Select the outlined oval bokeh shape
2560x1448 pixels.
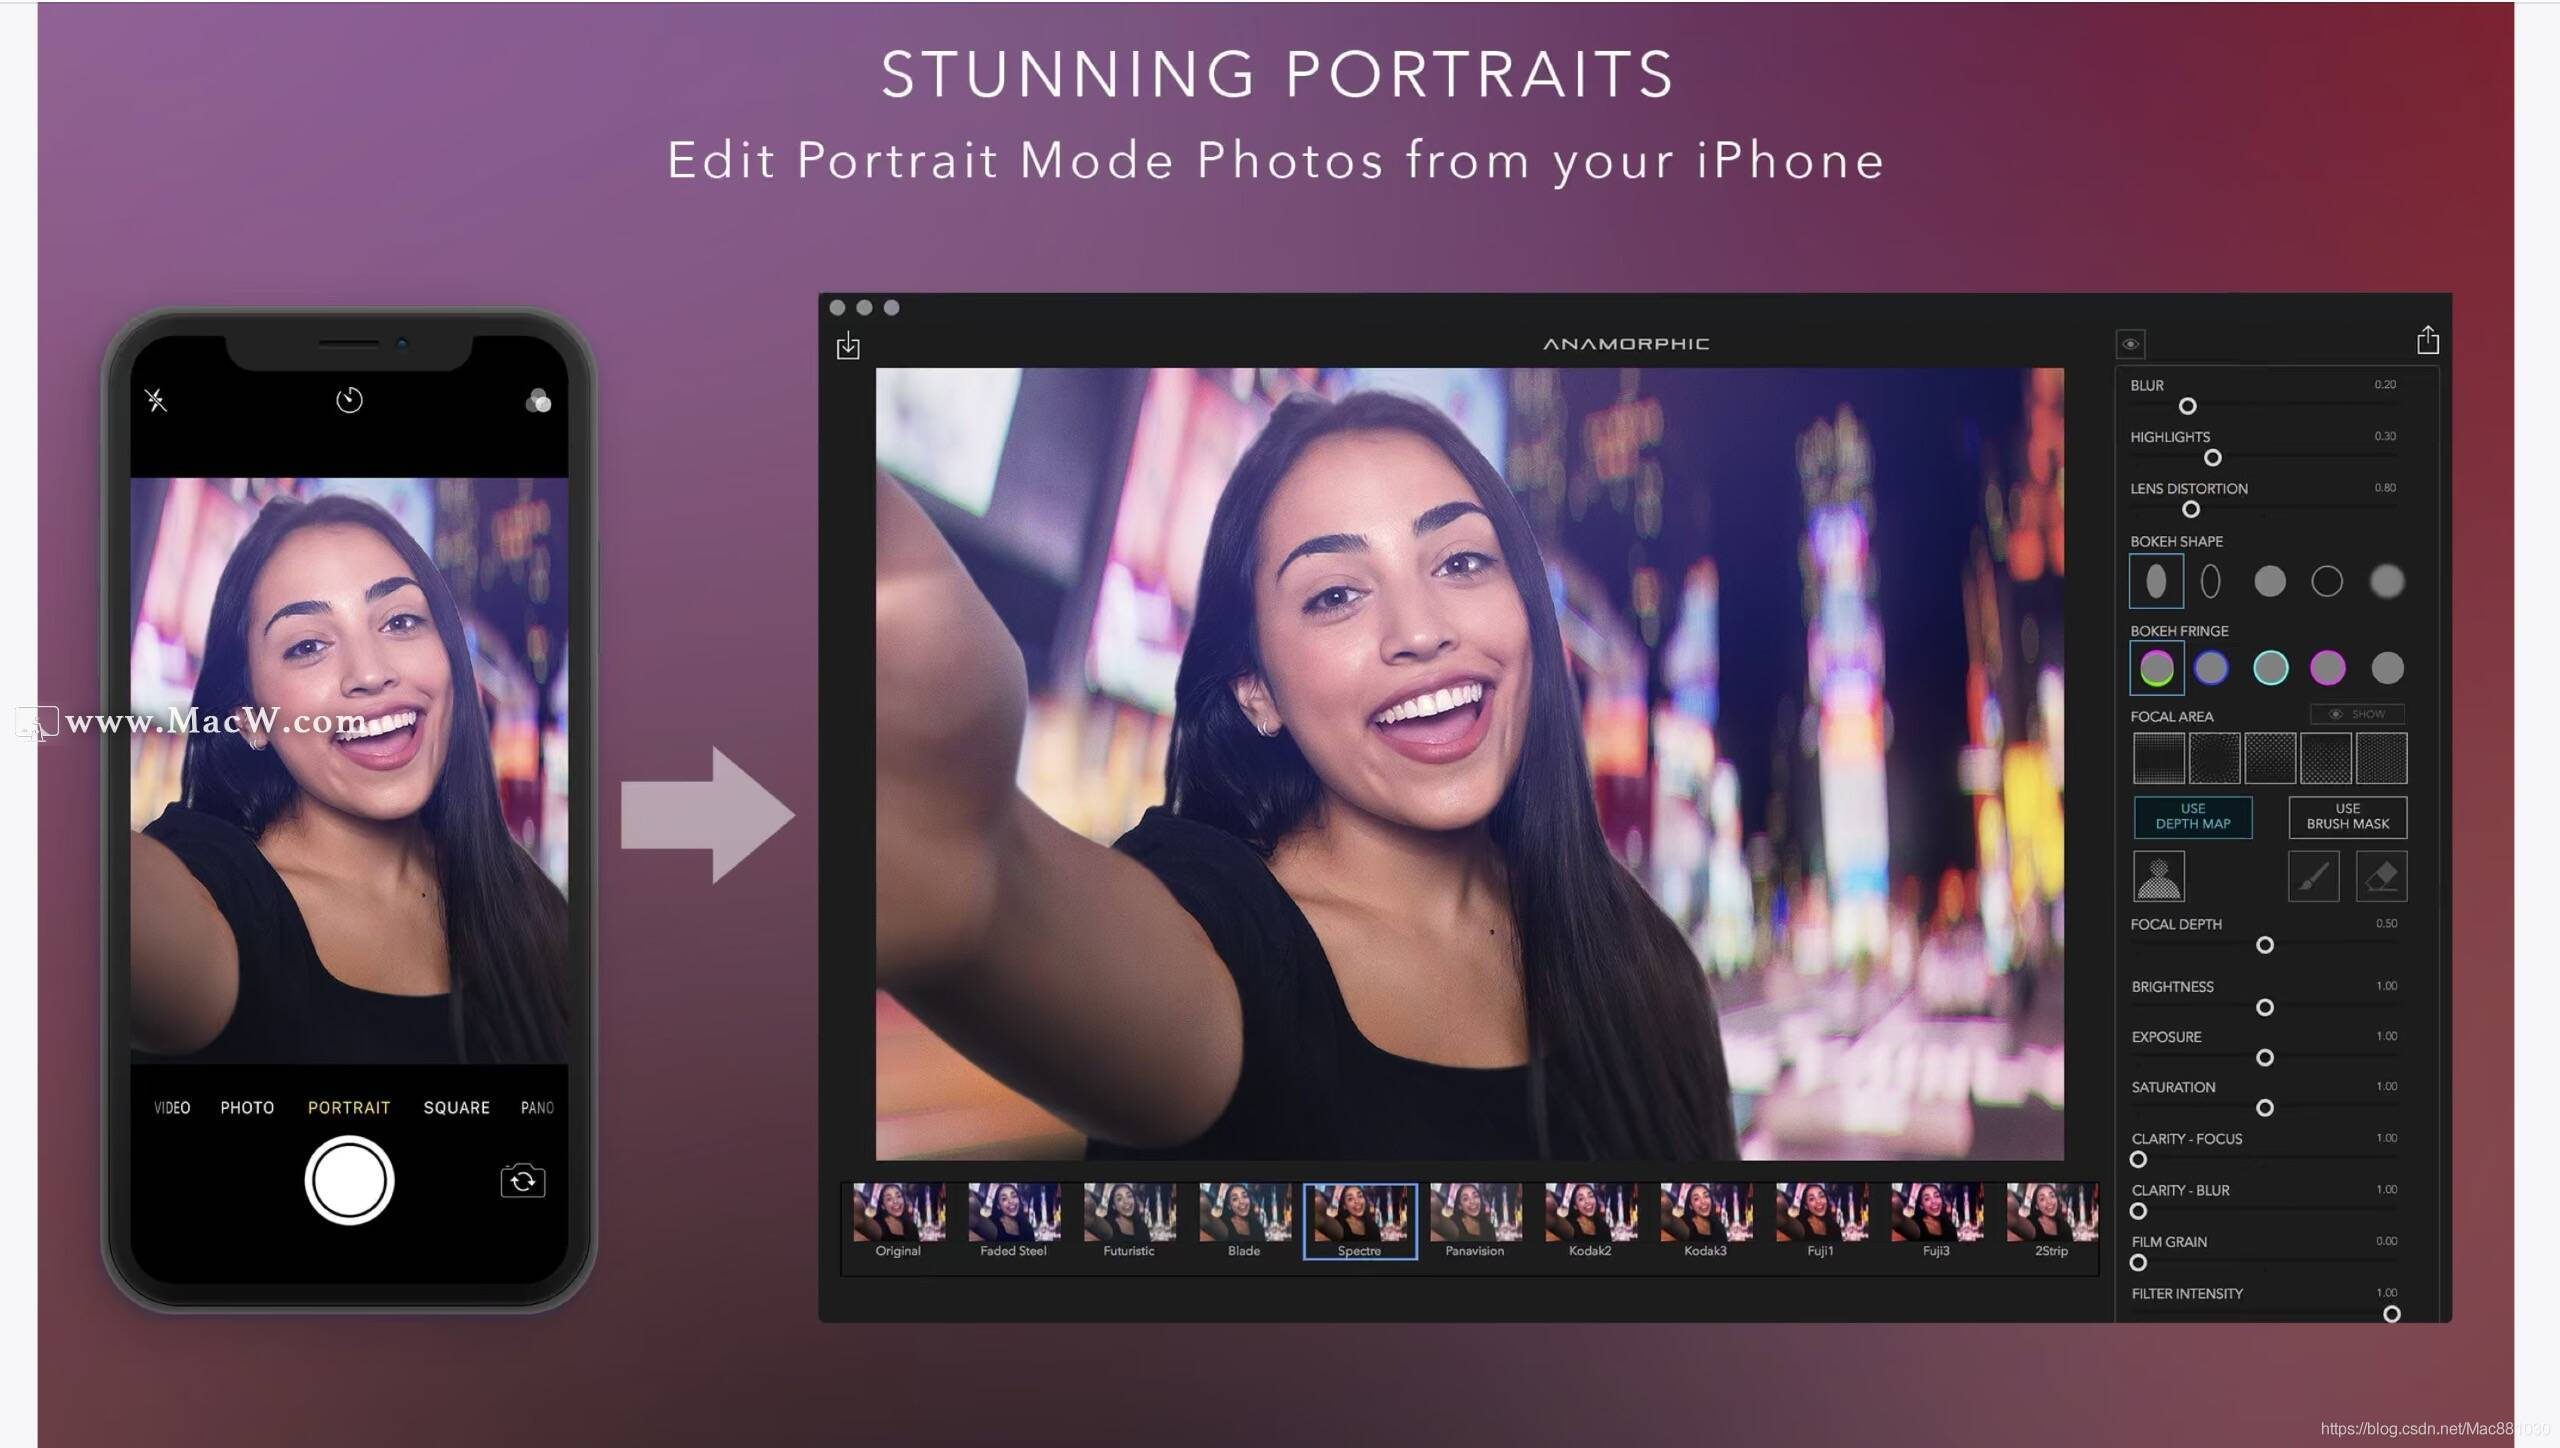pyautogui.click(x=2211, y=581)
